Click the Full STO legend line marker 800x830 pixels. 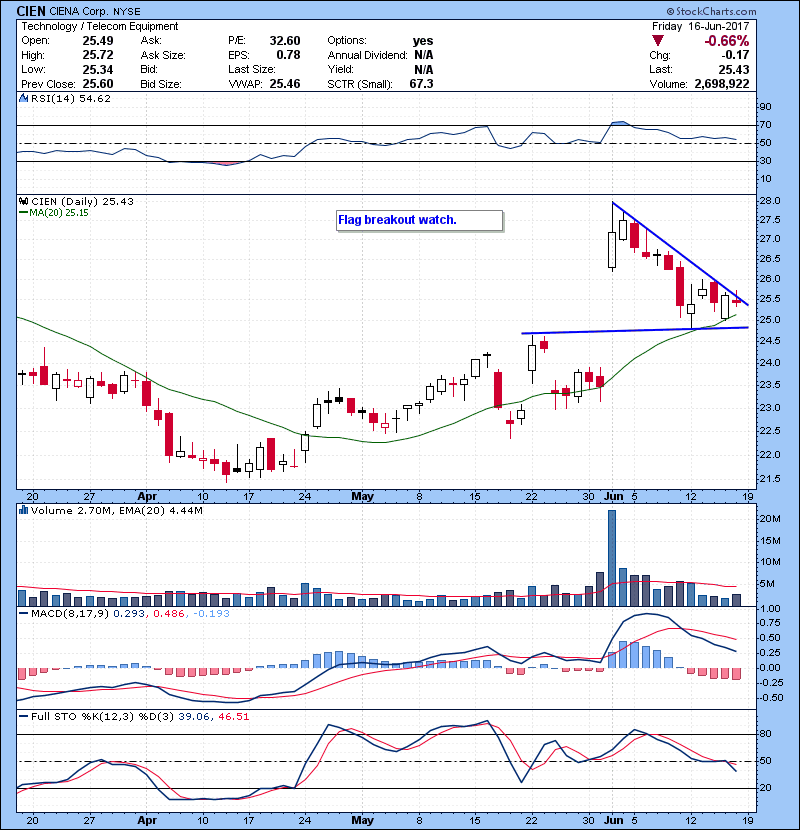(23, 716)
